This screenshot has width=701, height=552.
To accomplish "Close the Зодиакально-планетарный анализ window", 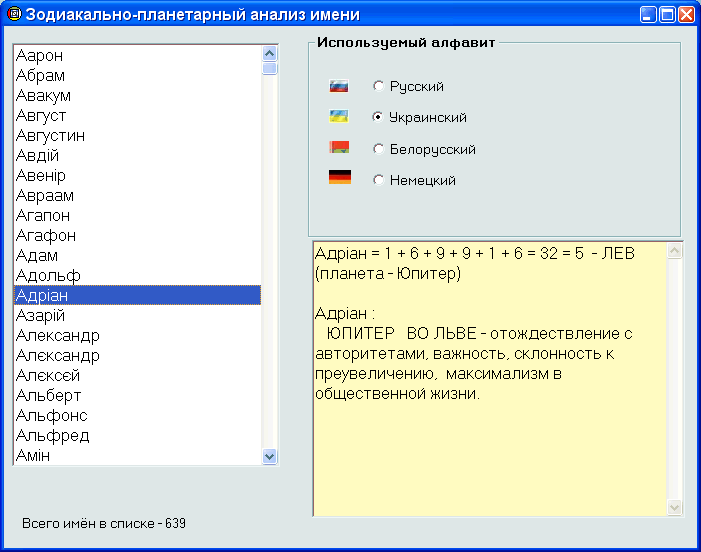I will pos(686,14).
